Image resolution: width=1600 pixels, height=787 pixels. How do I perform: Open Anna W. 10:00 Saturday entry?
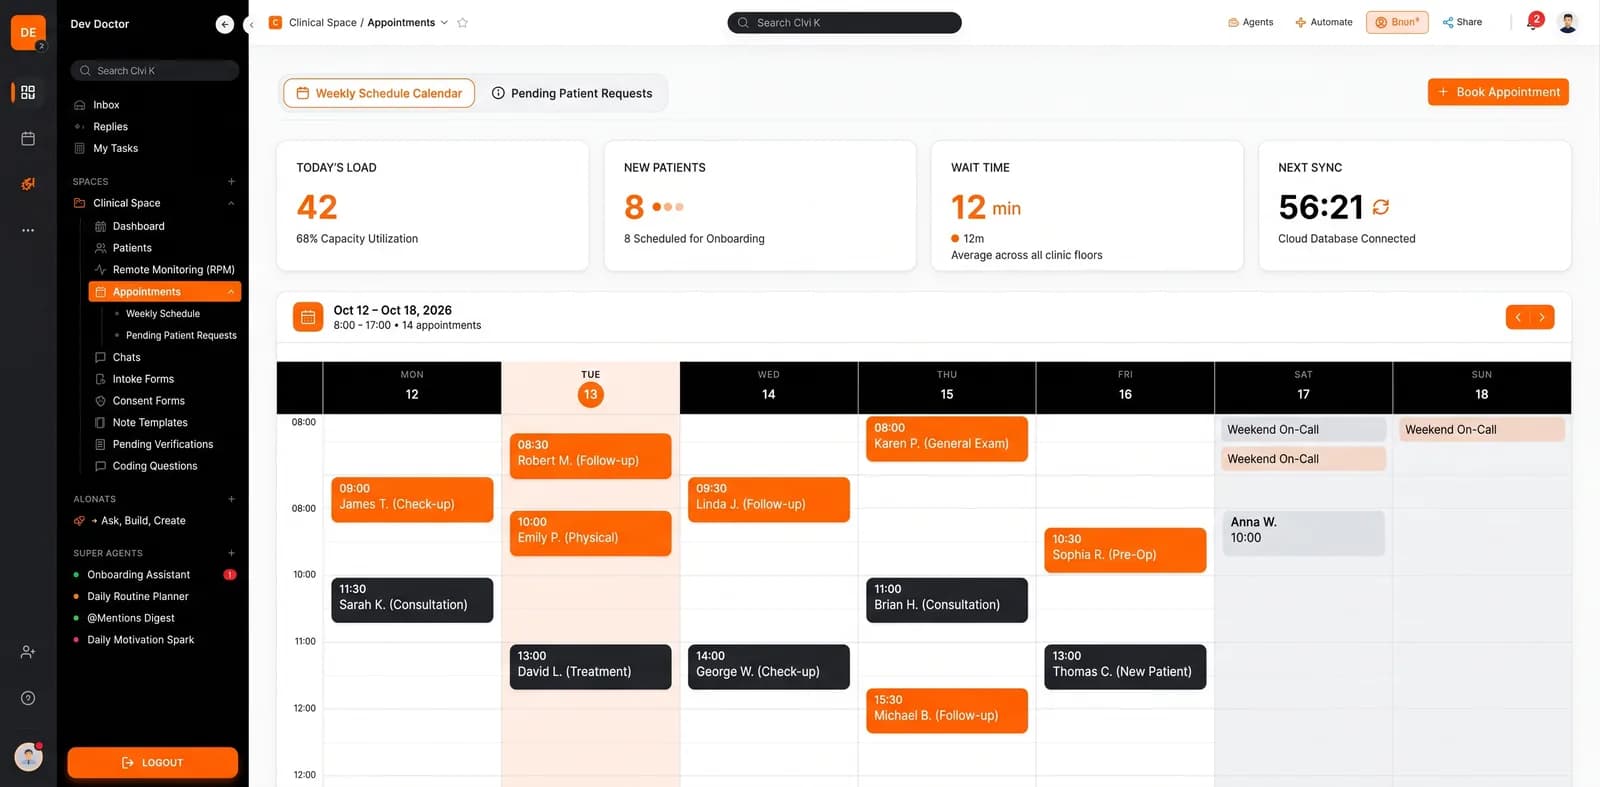click(1303, 533)
